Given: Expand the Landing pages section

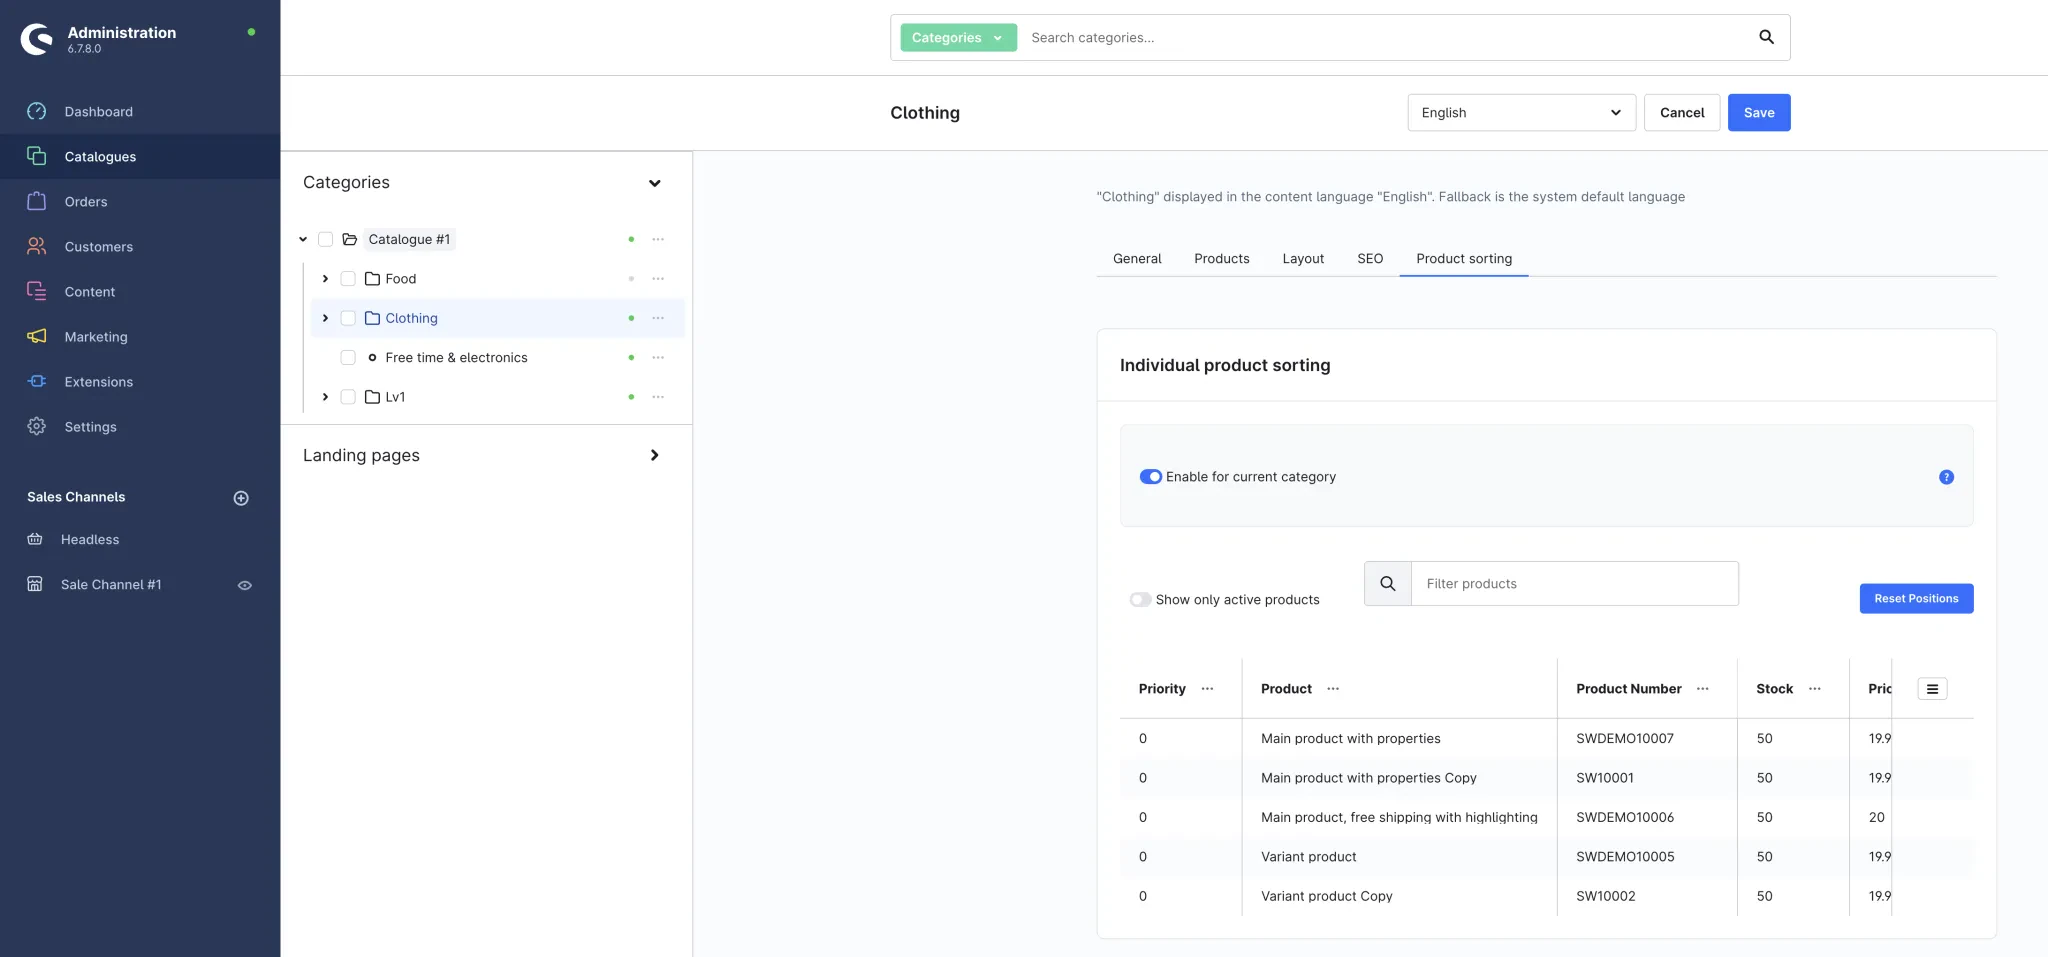Looking at the screenshot, I should click(654, 455).
